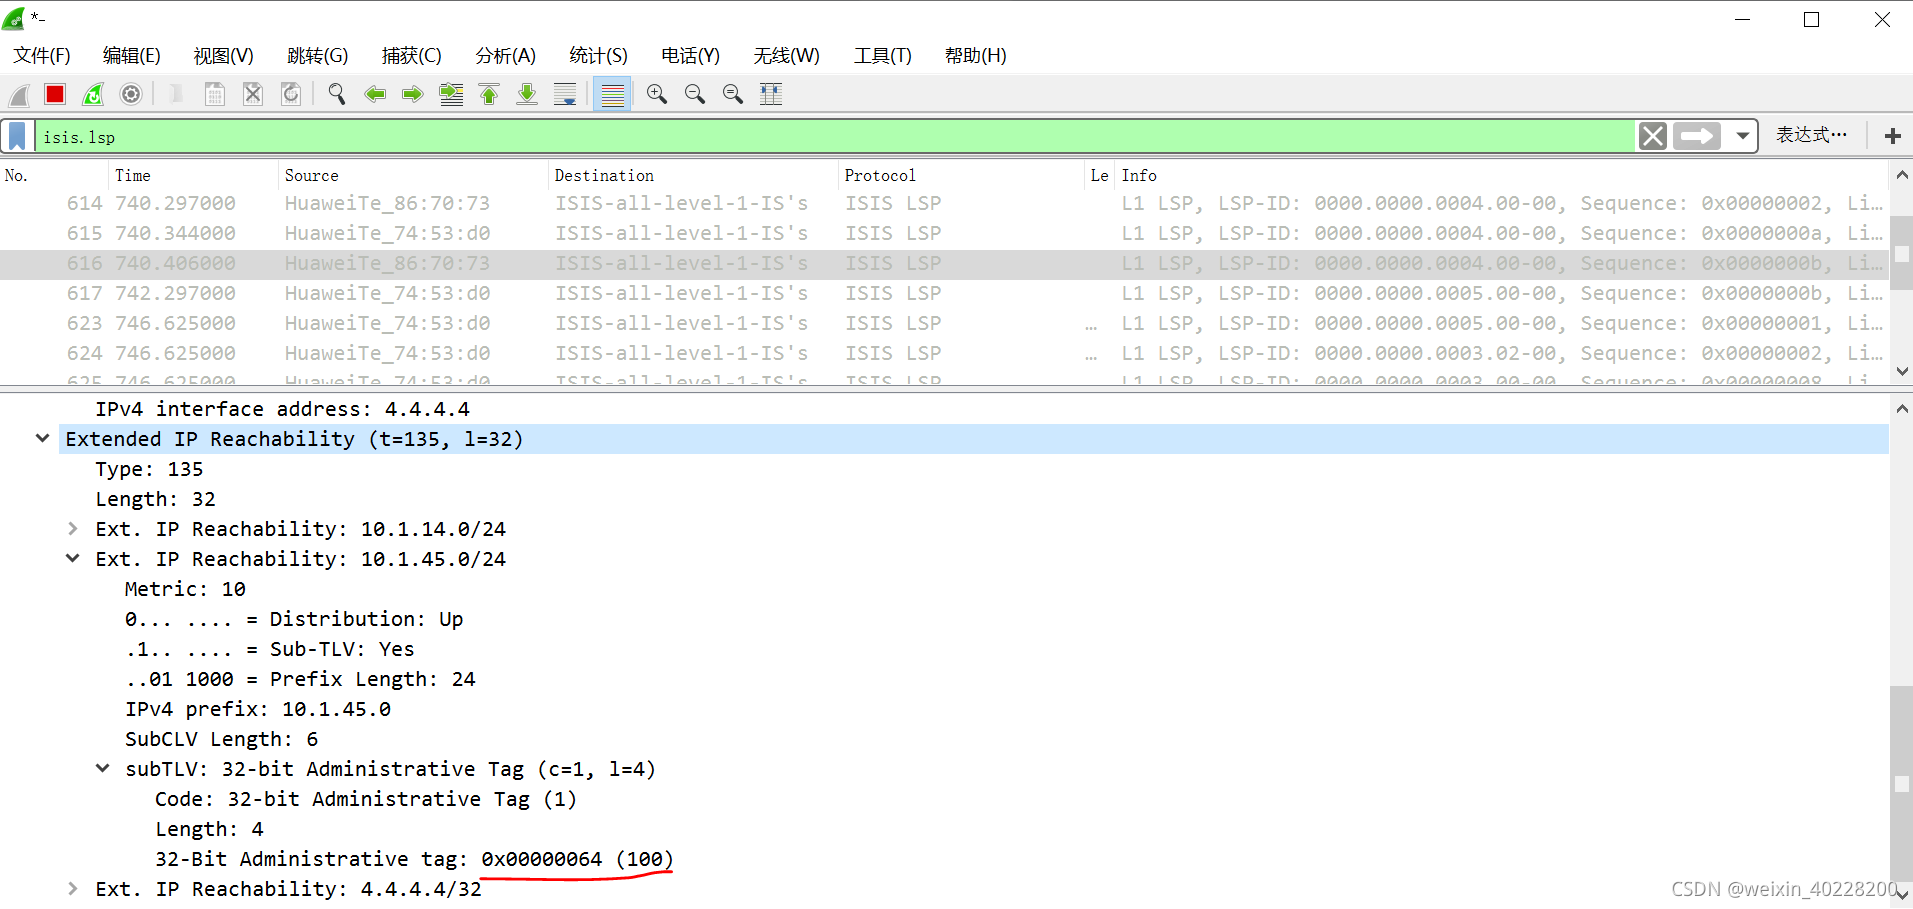The image size is (1913, 909).
Task: Open the 视图(V) menu
Action: pyautogui.click(x=224, y=56)
